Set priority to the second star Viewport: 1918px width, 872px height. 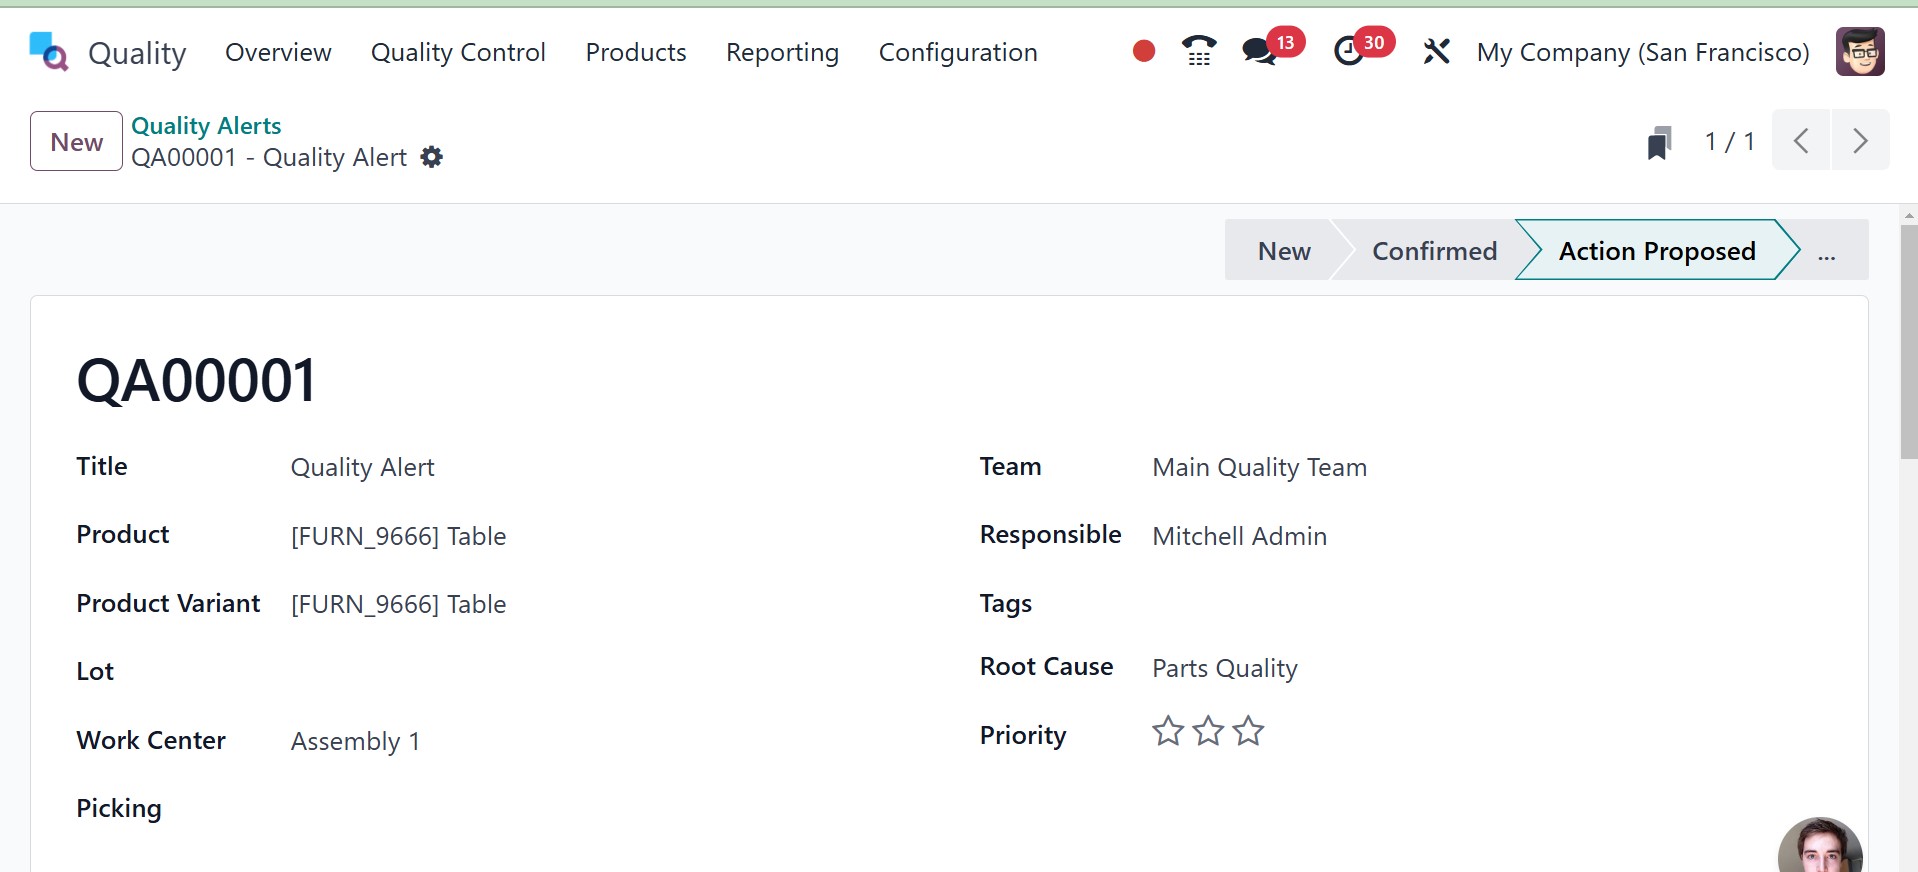[1208, 732]
